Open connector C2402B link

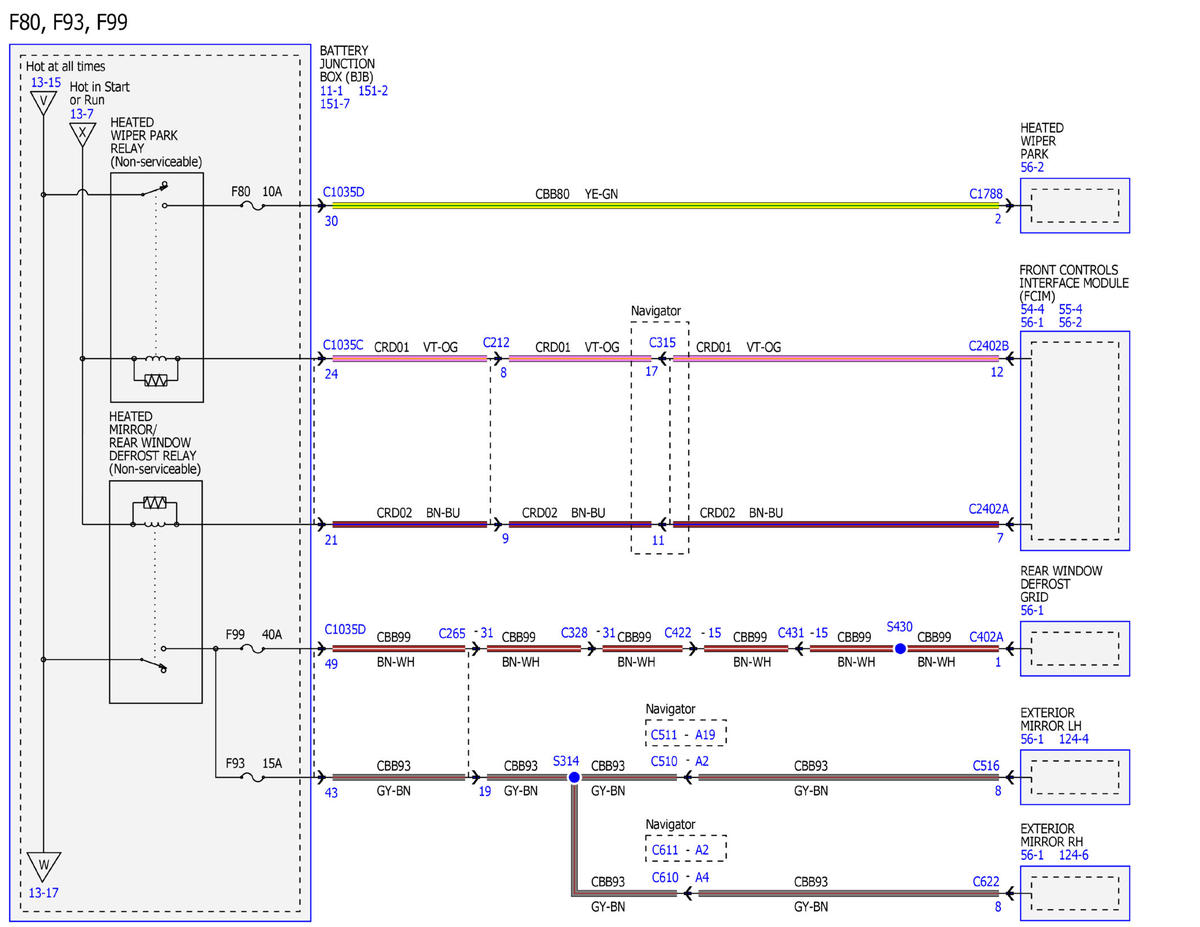click(x=988, y=345)
